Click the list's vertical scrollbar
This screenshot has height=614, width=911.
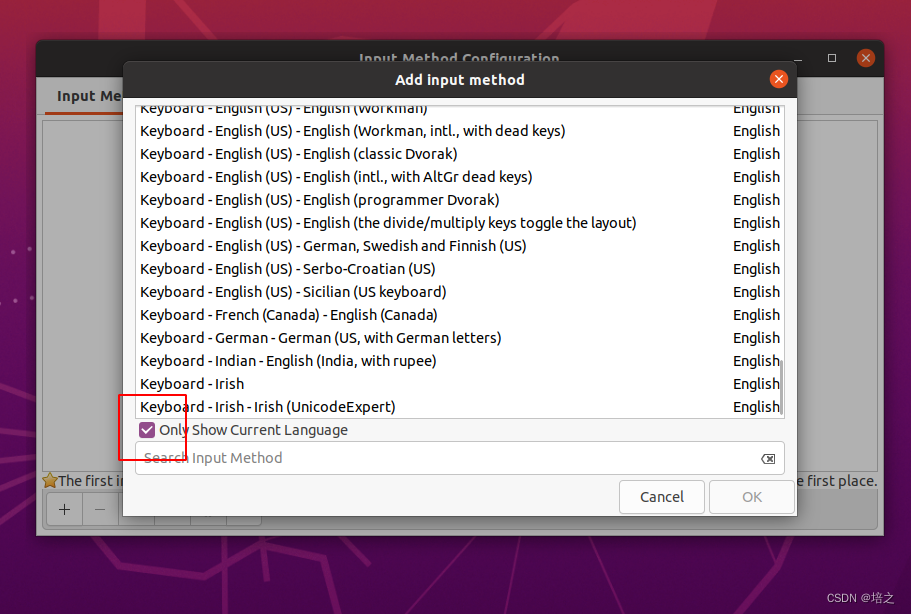pos(782,386)
